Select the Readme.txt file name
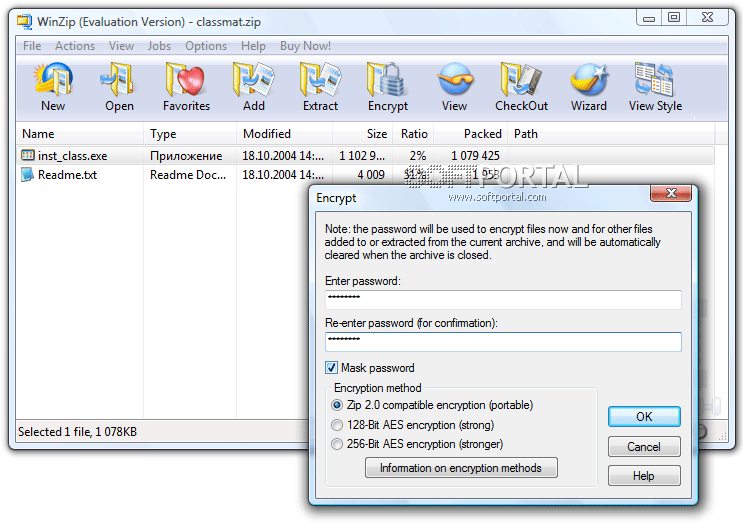This screenshot has height=524, width=743. tap(67, 175)
